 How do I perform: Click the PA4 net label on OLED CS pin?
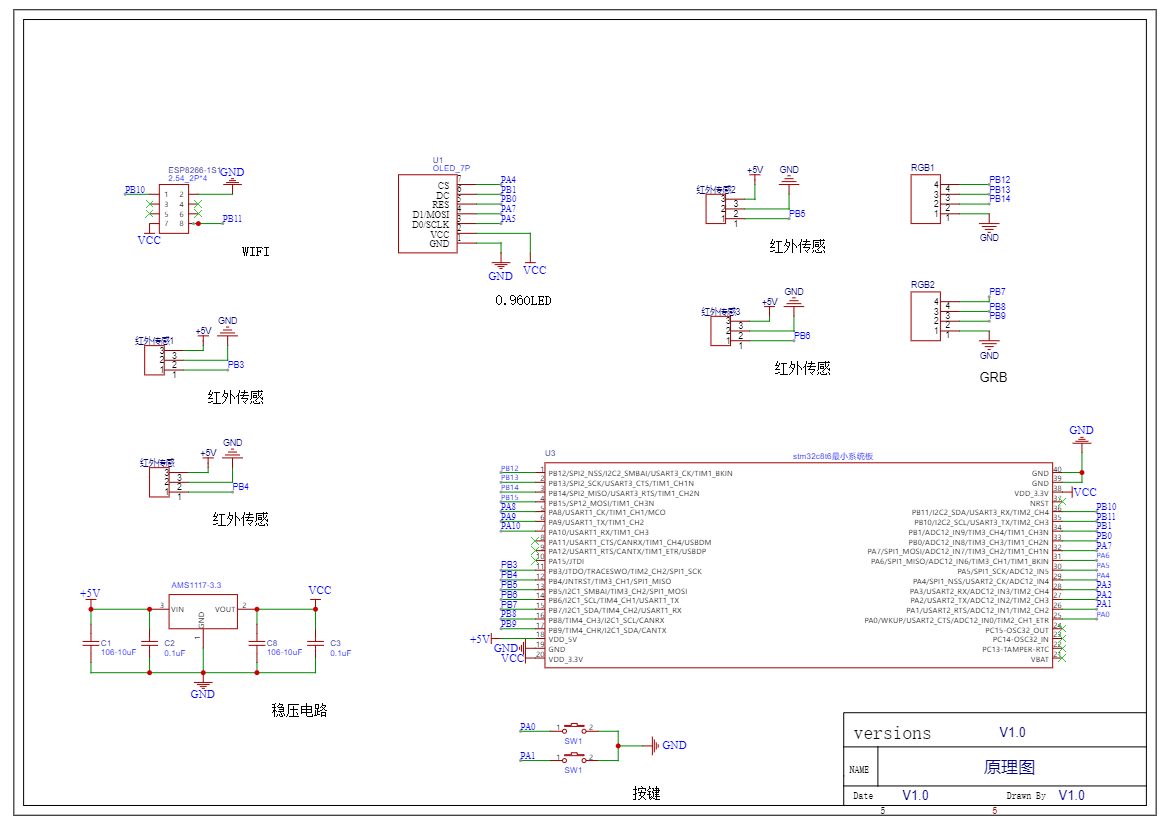coord(508,180)
